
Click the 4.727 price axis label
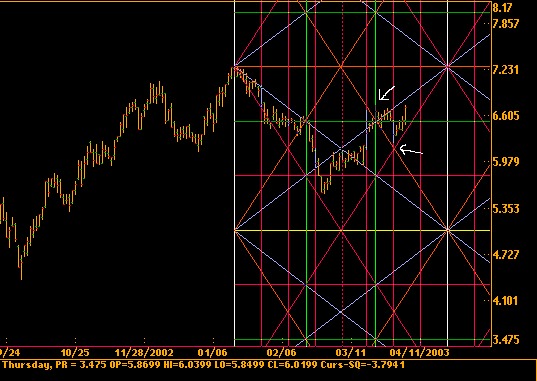(506, 255)
